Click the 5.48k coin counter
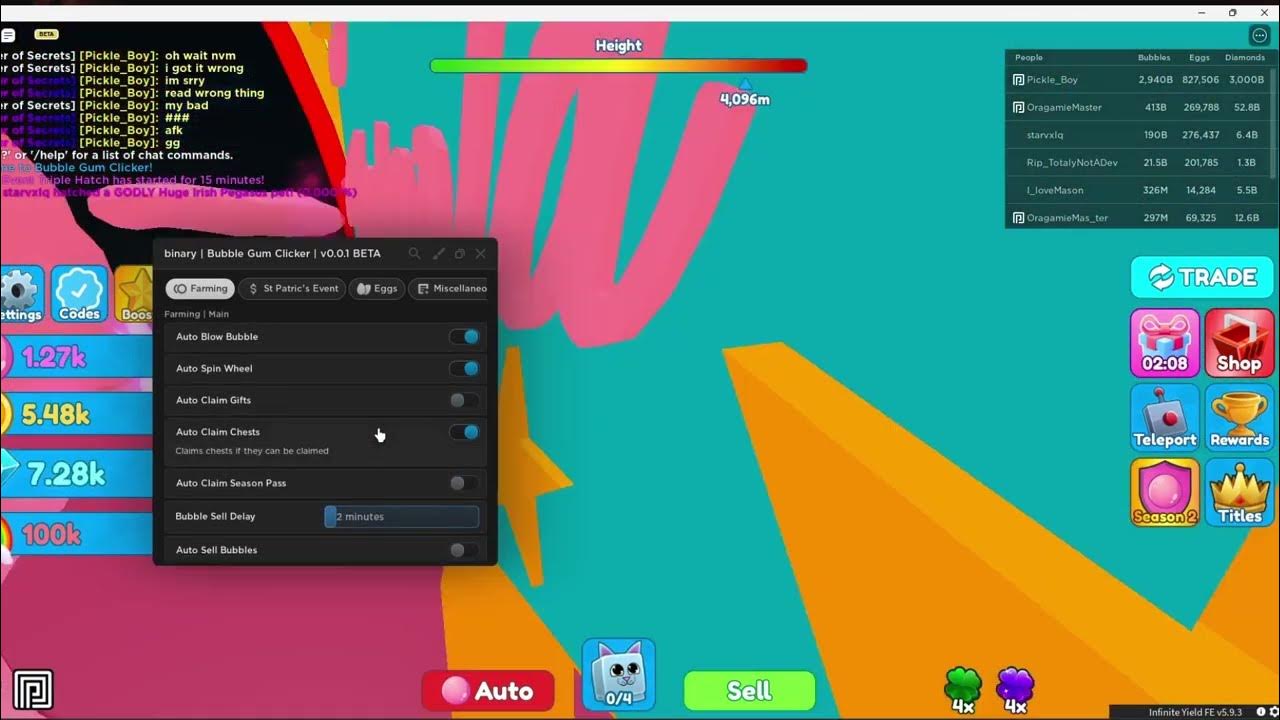Image resolution: width=1280 pixels, height=720 pixels. (75, 415)
